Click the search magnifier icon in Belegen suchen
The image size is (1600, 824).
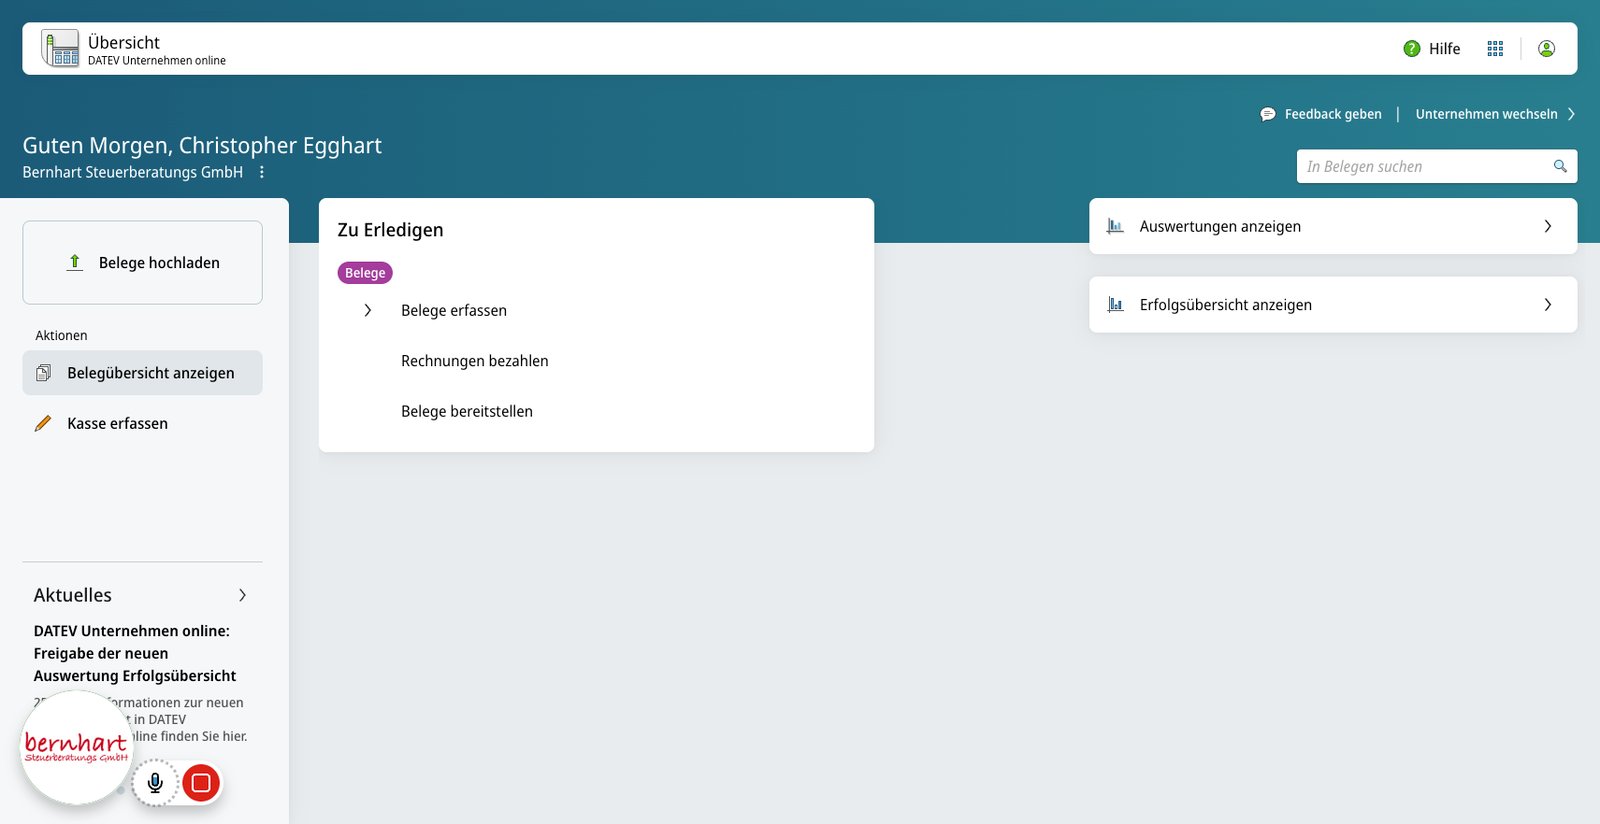(1560, 166)
